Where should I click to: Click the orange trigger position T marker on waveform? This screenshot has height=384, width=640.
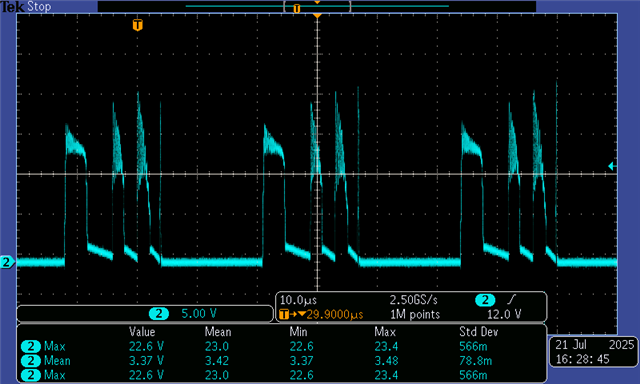click(x=138, y=25)
